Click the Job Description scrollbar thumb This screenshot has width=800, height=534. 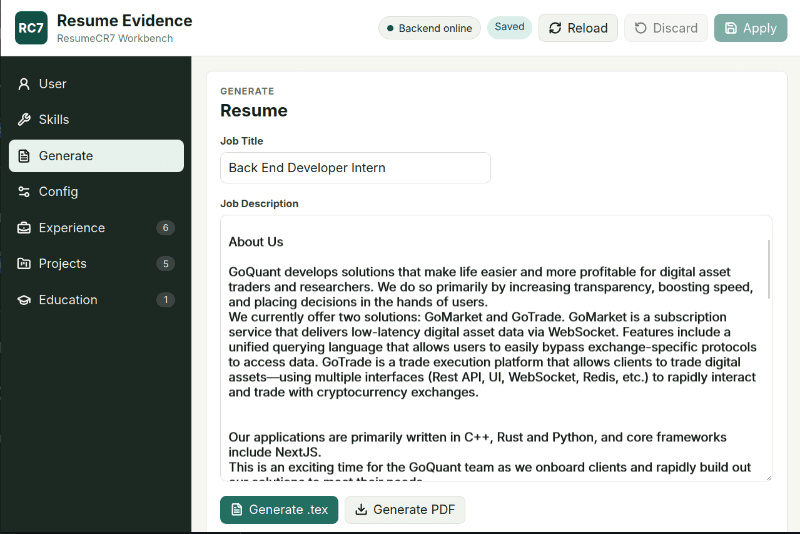(768, 269)
